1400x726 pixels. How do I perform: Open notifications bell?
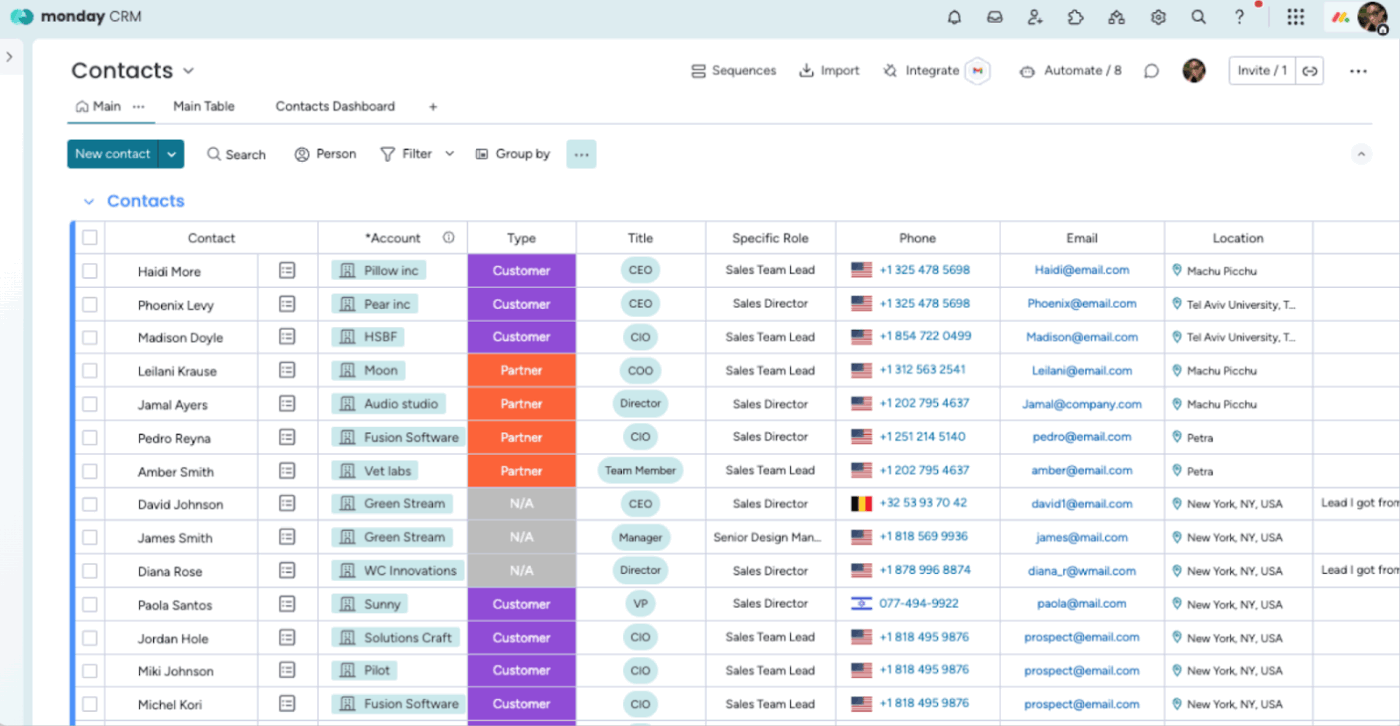[954, 17]
